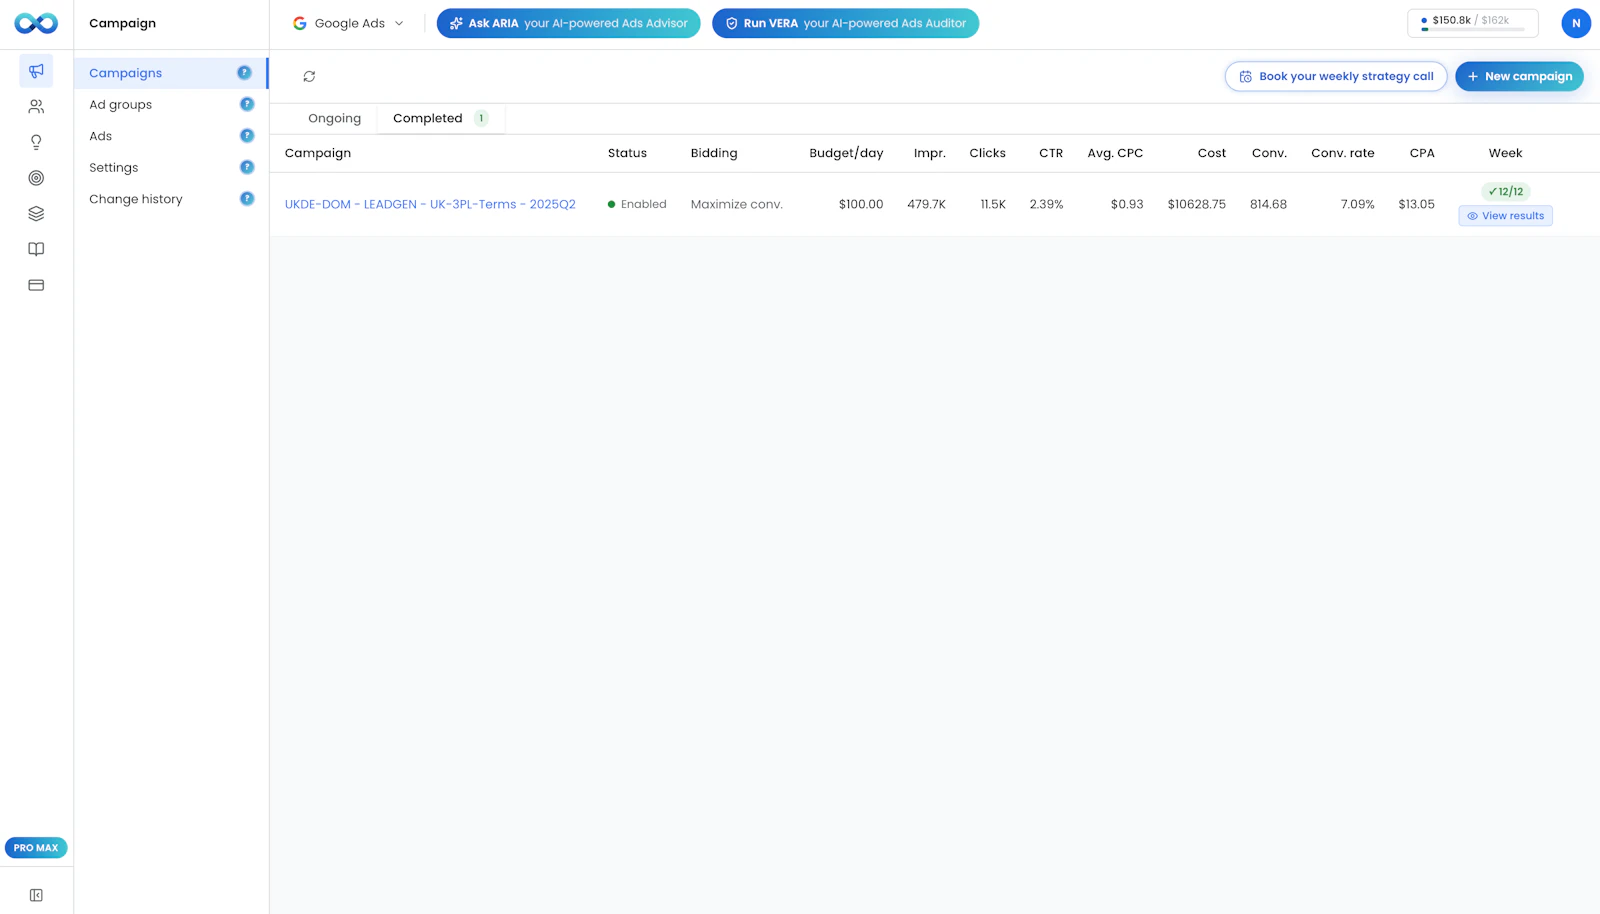
Task: Click the CTR column header
Action: (1051, 153)
